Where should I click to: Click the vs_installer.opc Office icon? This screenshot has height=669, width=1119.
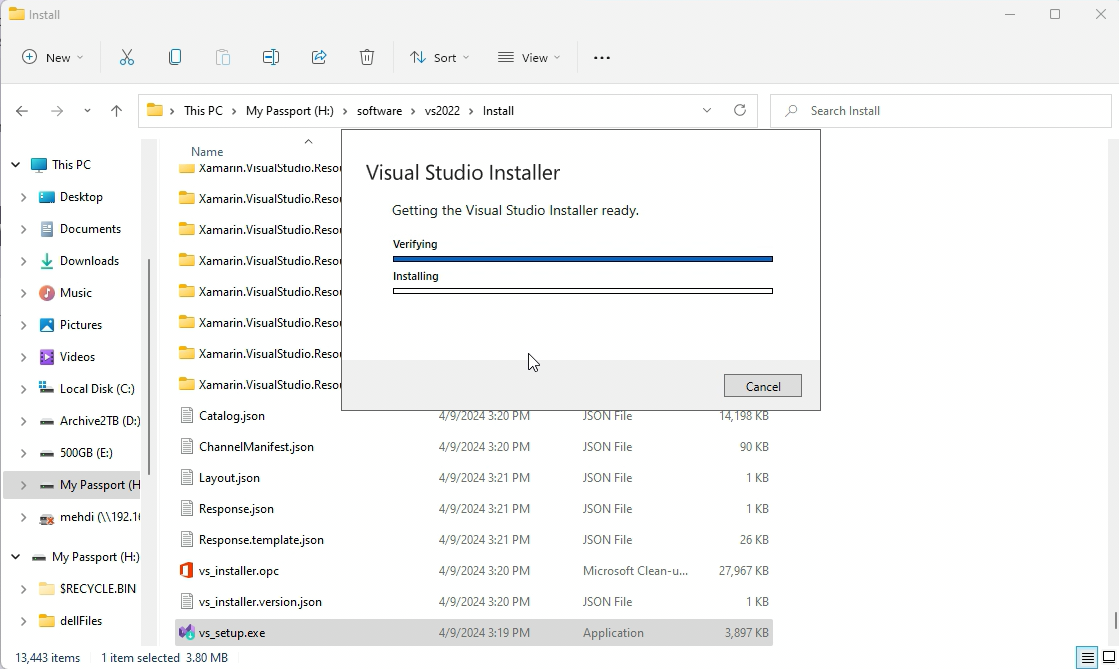pos(186,570)
